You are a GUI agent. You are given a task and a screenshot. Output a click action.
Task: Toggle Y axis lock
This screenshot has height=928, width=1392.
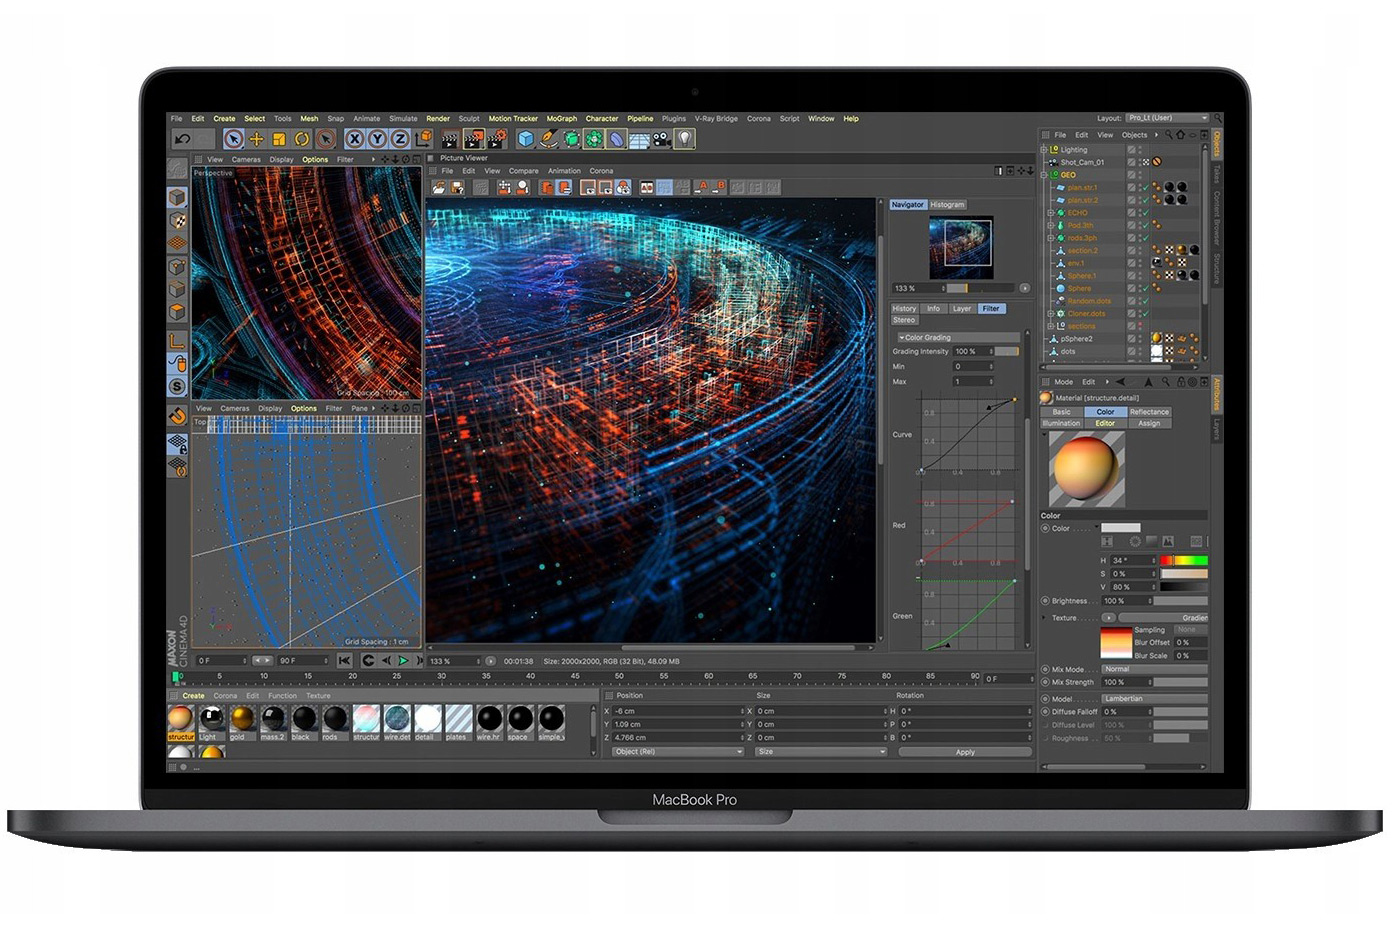click(377, 139)
